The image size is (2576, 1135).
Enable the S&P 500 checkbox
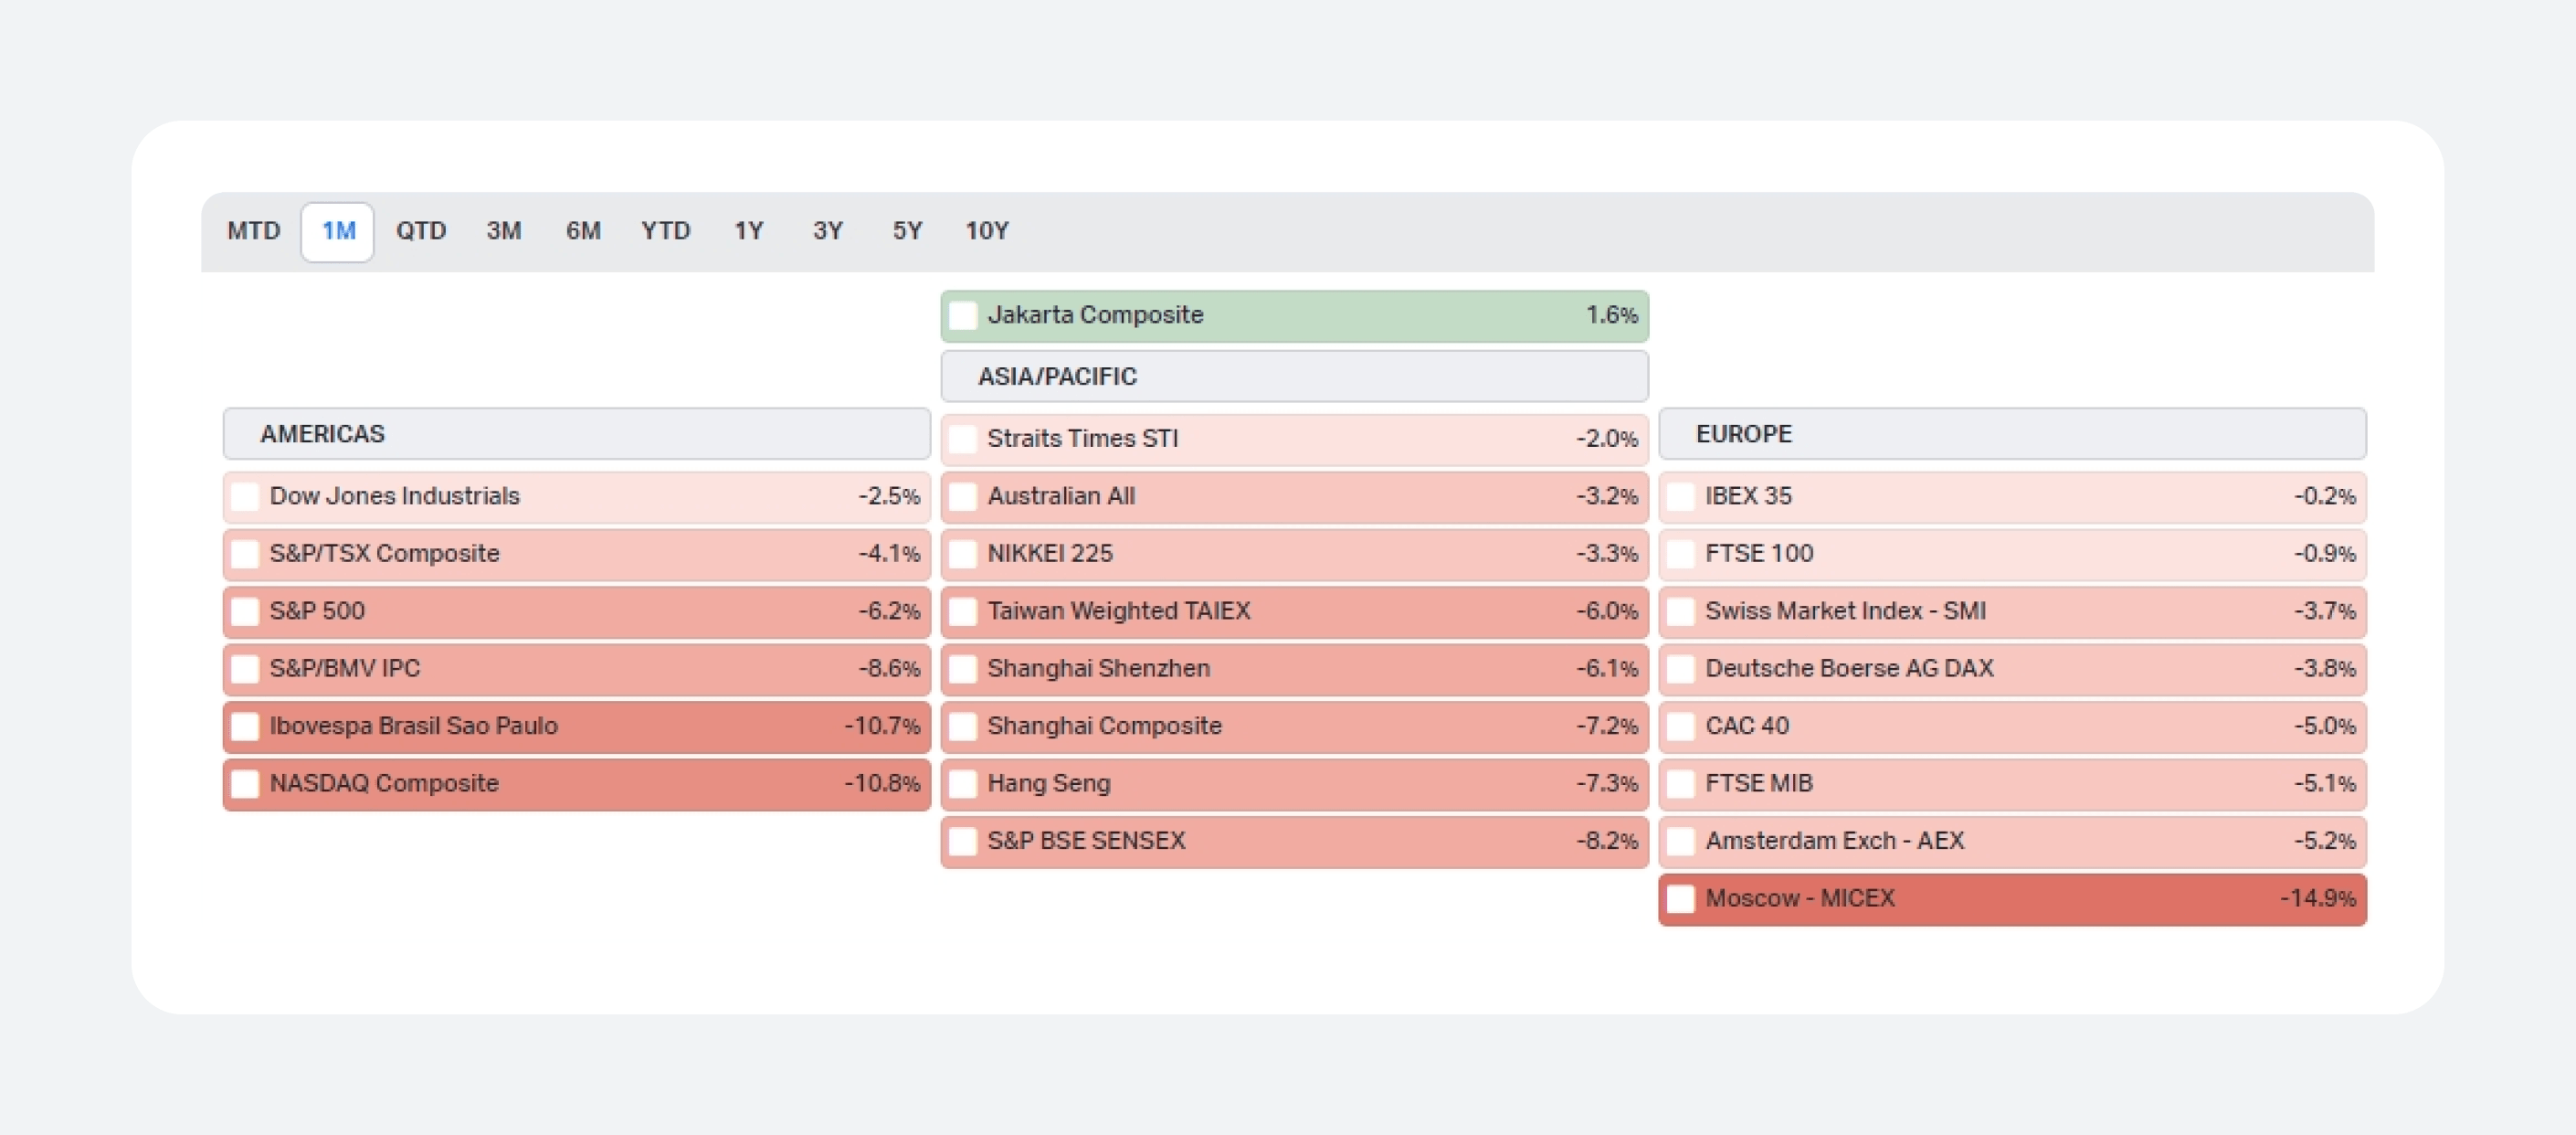point(245,612)
